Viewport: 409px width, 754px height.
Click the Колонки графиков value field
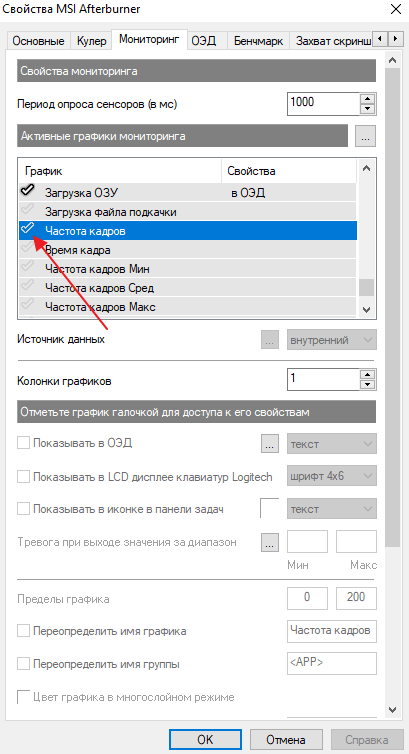[323, 380]
